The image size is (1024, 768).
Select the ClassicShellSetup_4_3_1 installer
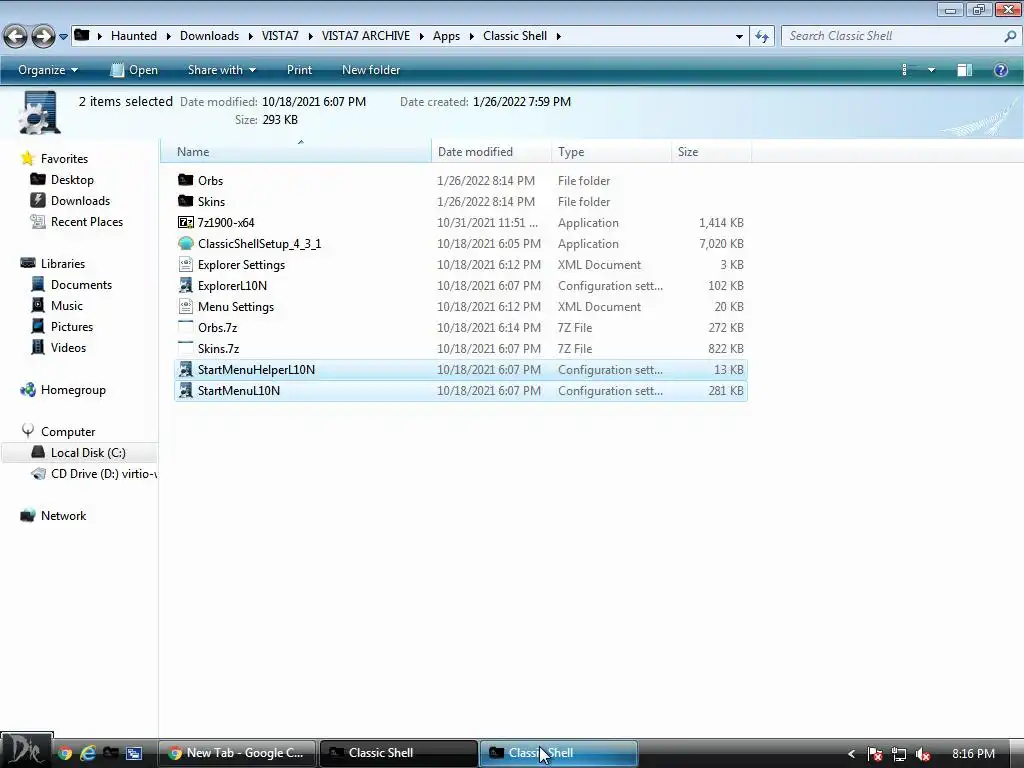pyautogui.click(x=461, y=244)
